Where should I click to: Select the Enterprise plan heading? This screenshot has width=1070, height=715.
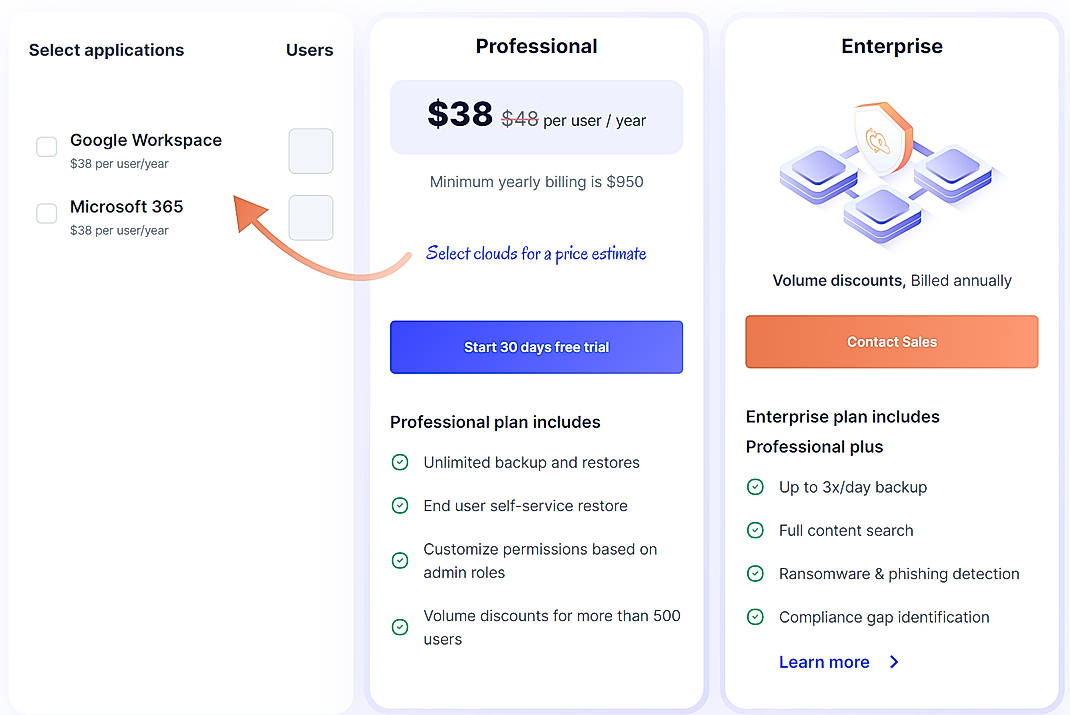click(891, 46)
